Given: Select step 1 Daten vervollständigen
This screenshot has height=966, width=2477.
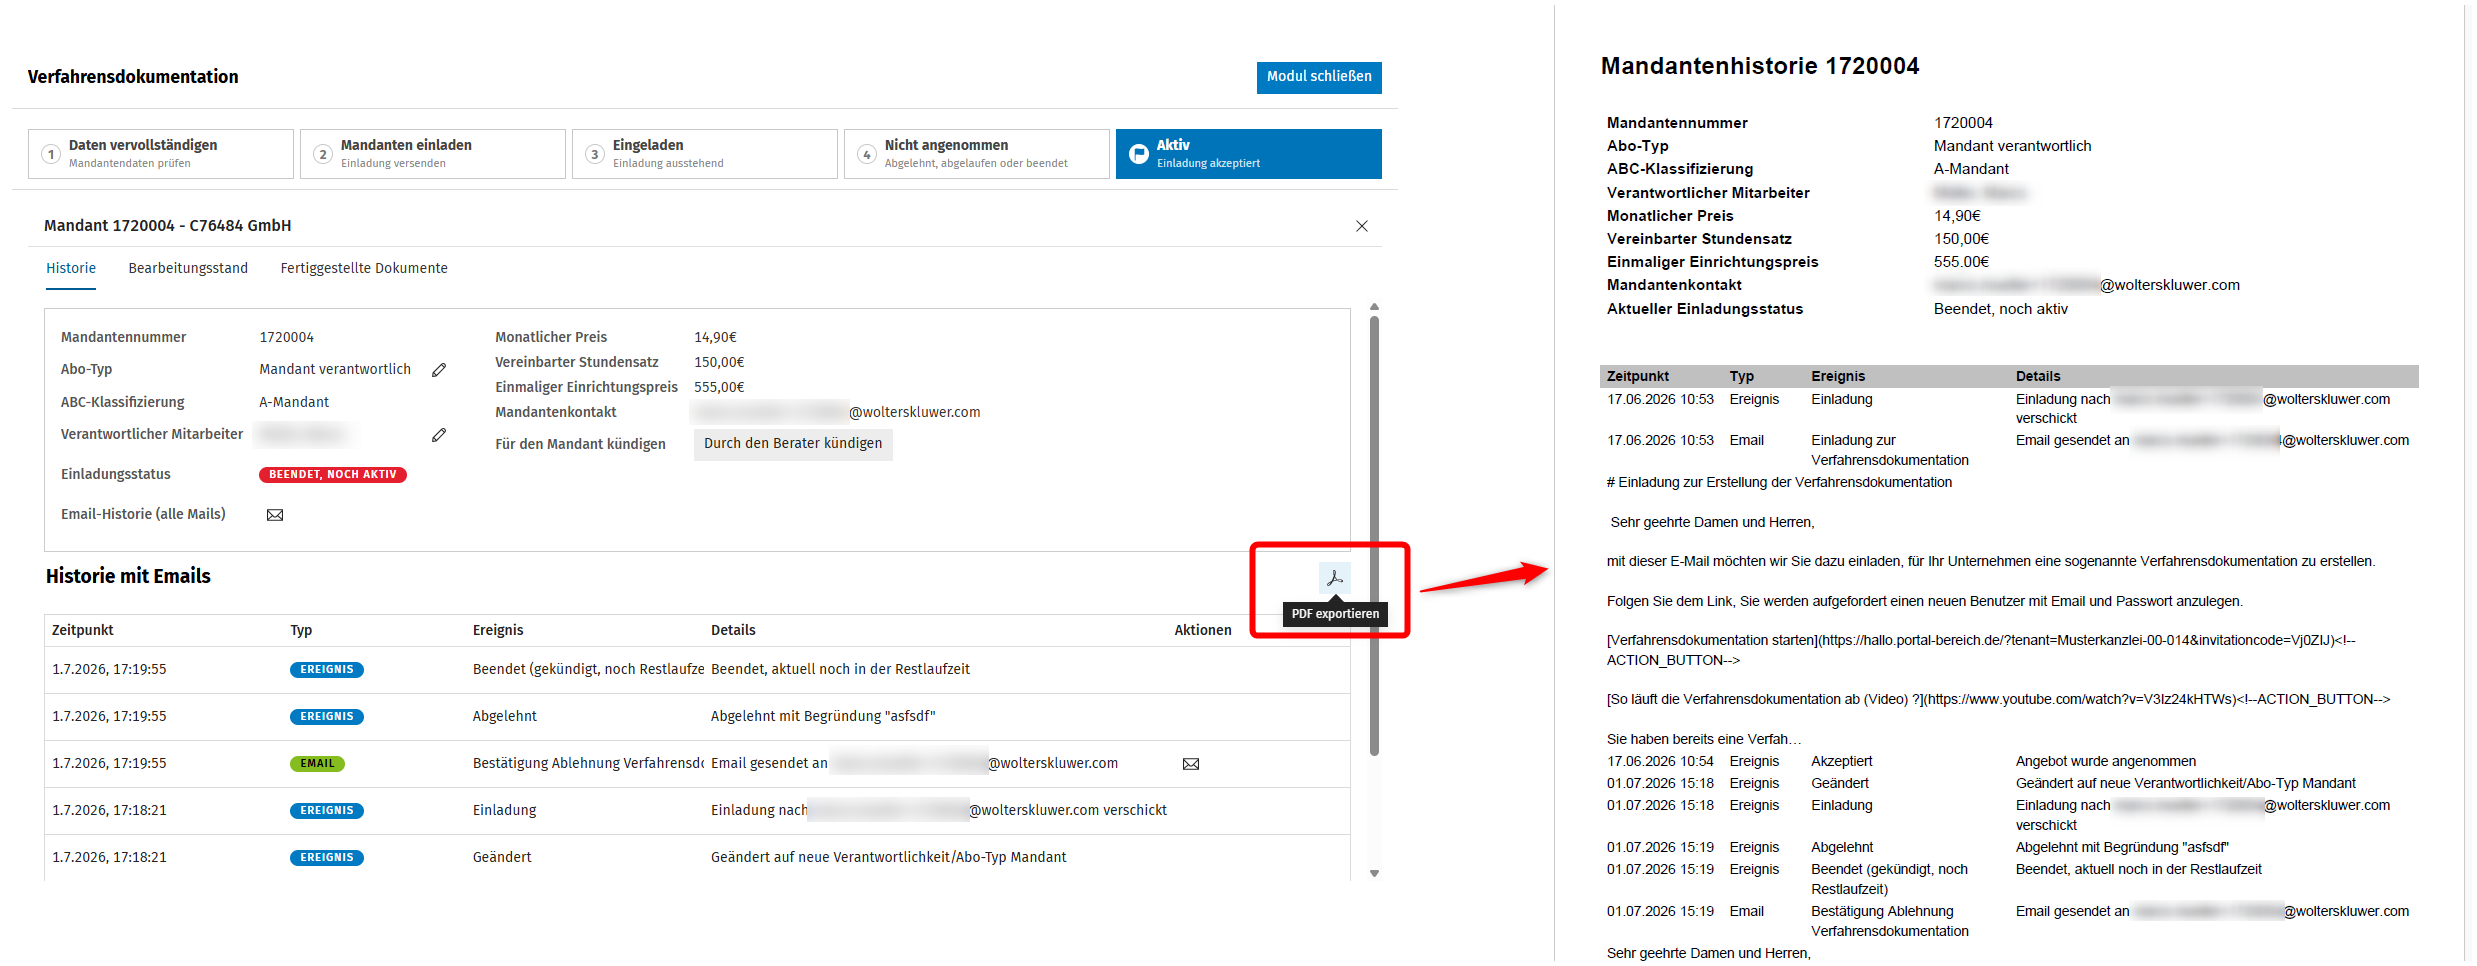Looking at the screenshot, I should click(x=161, y=154).
